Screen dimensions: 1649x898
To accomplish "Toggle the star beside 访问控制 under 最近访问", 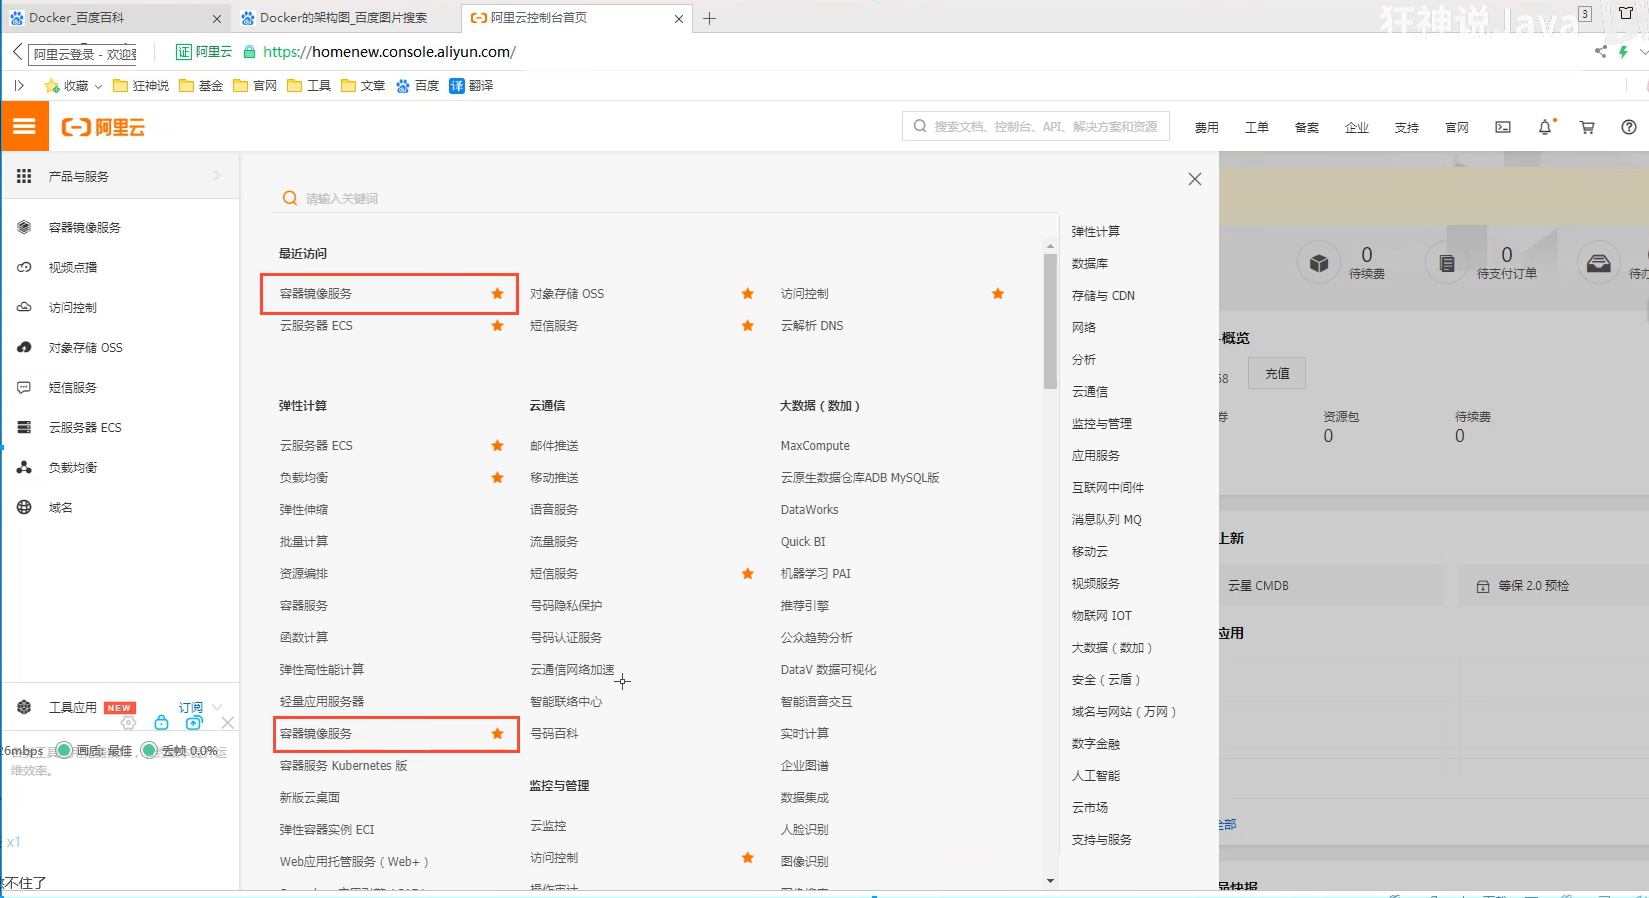I will (997, 293).
